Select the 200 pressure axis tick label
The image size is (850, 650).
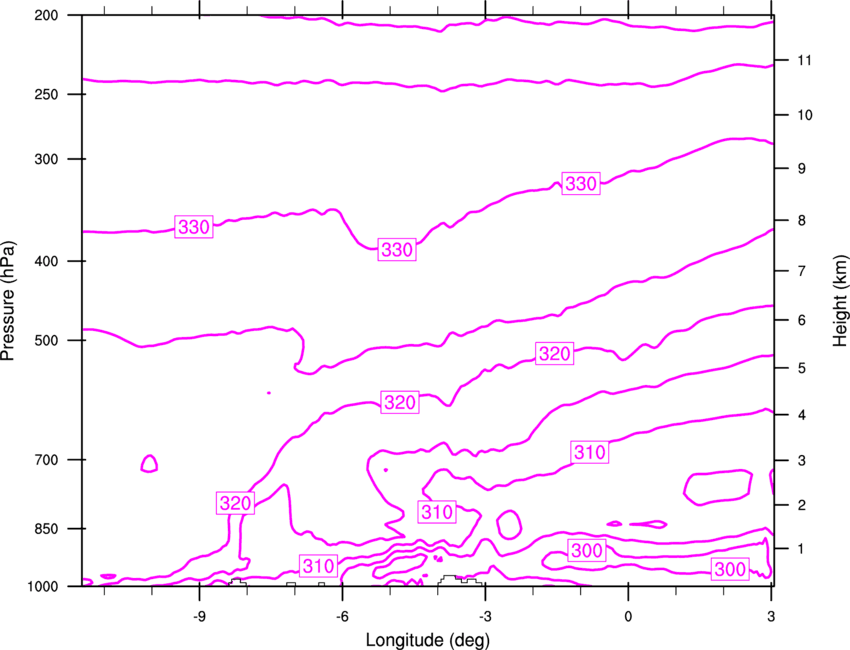[46, 15]
